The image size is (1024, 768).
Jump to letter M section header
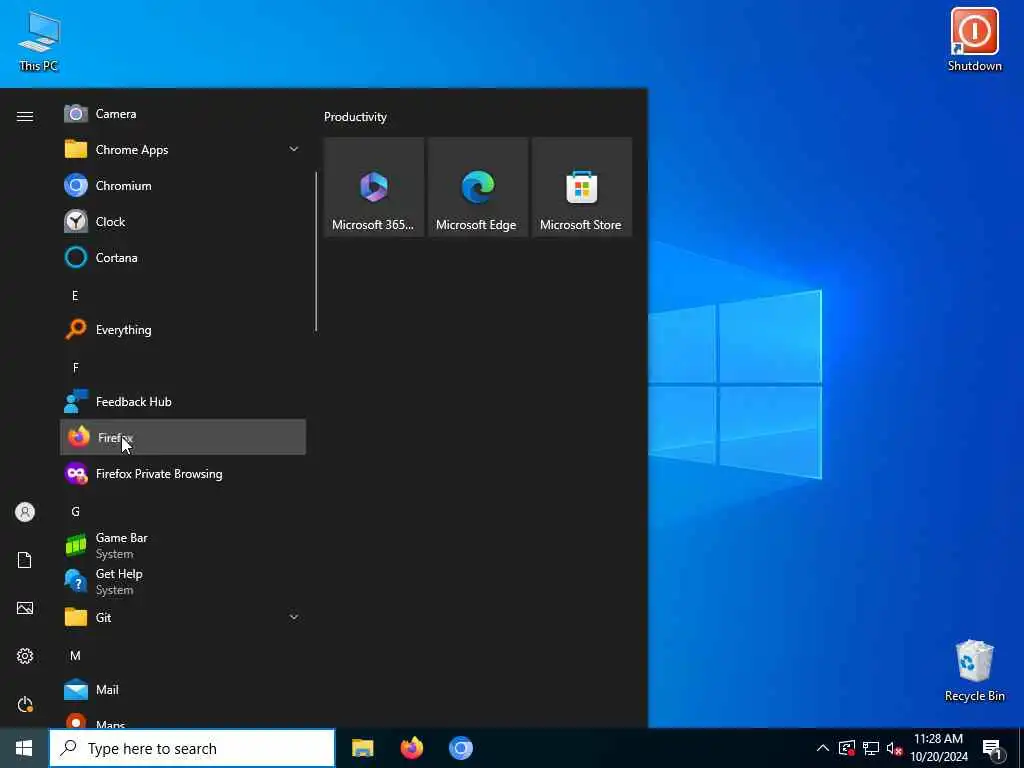click(75, 656)
